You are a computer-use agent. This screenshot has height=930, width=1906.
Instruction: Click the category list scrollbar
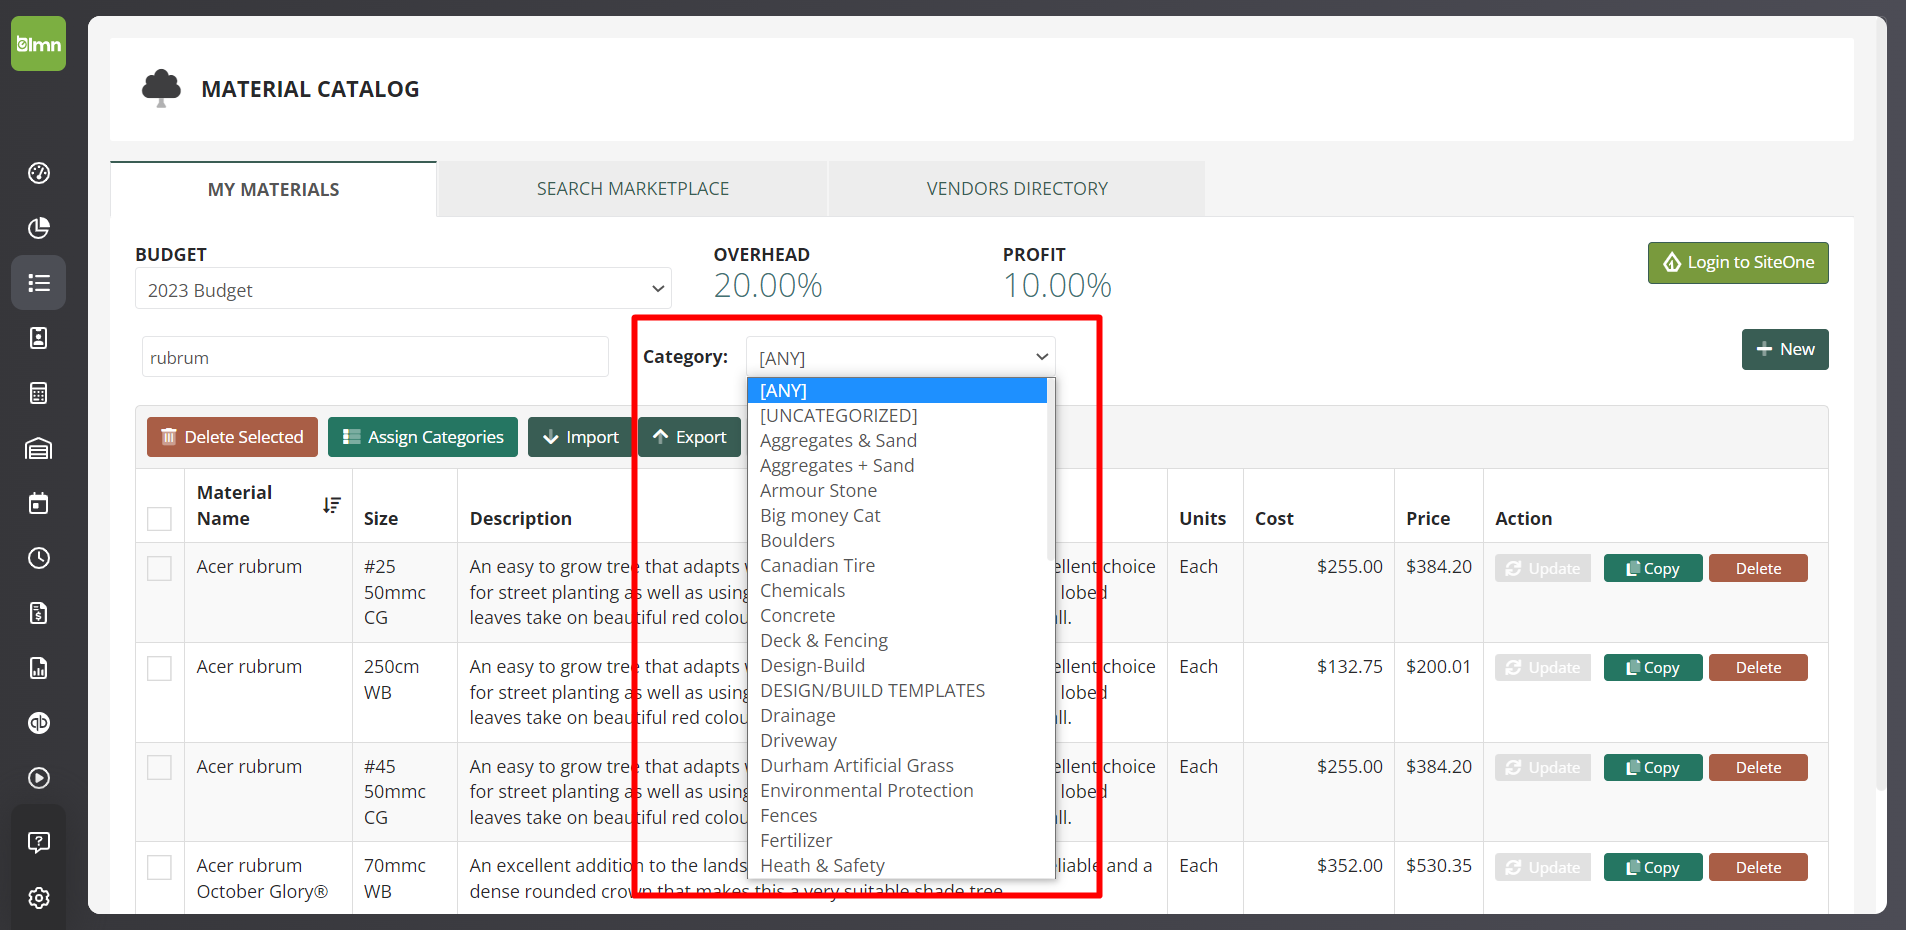(x=1050, y=470)
